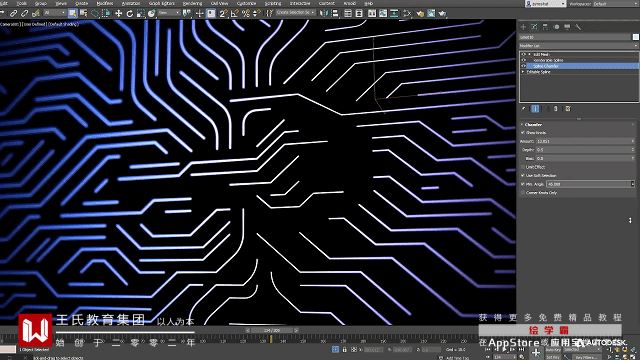Choose the Rectangular Selection Region tool
This screenshot has height=360, width=640.
pyautogui.click(x=95, y=13)
